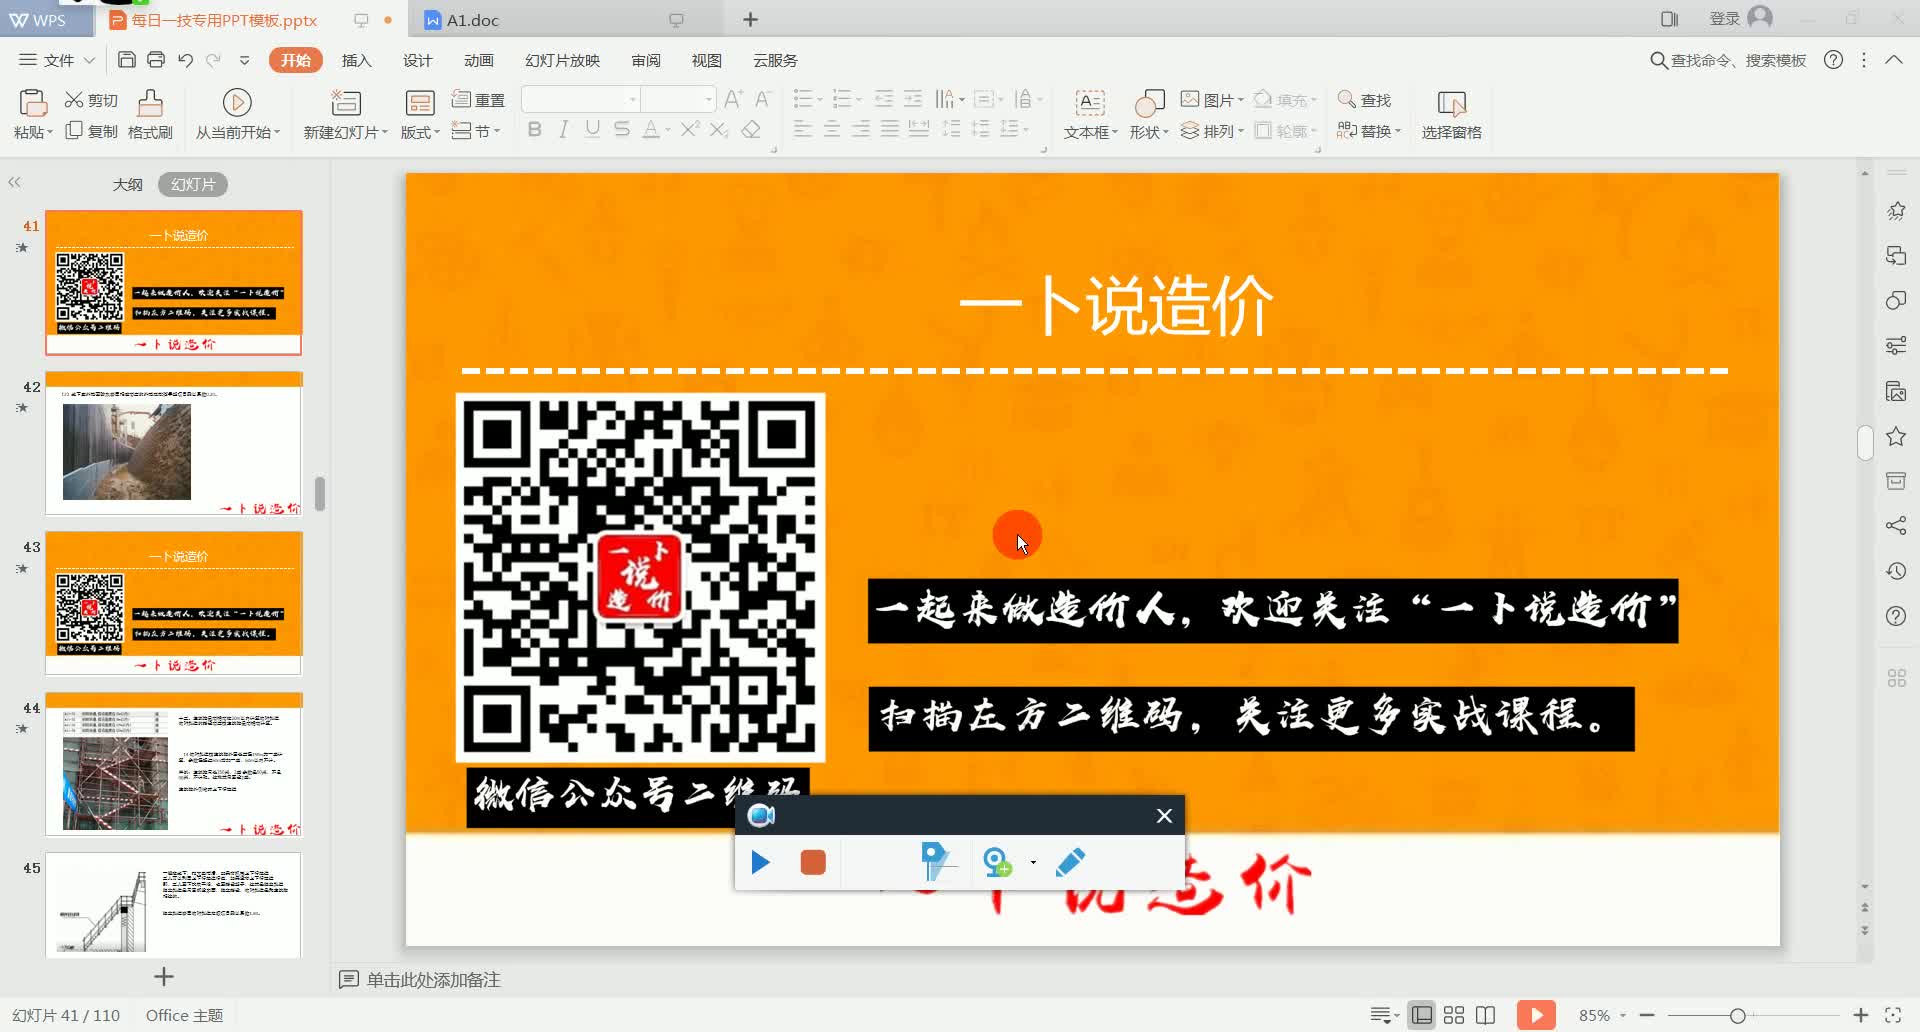Image resolution: width=1920 pixels, height=1032 pixels.
Task: Select slide 44 thumbnail
Action: click(x=173, y=764)
